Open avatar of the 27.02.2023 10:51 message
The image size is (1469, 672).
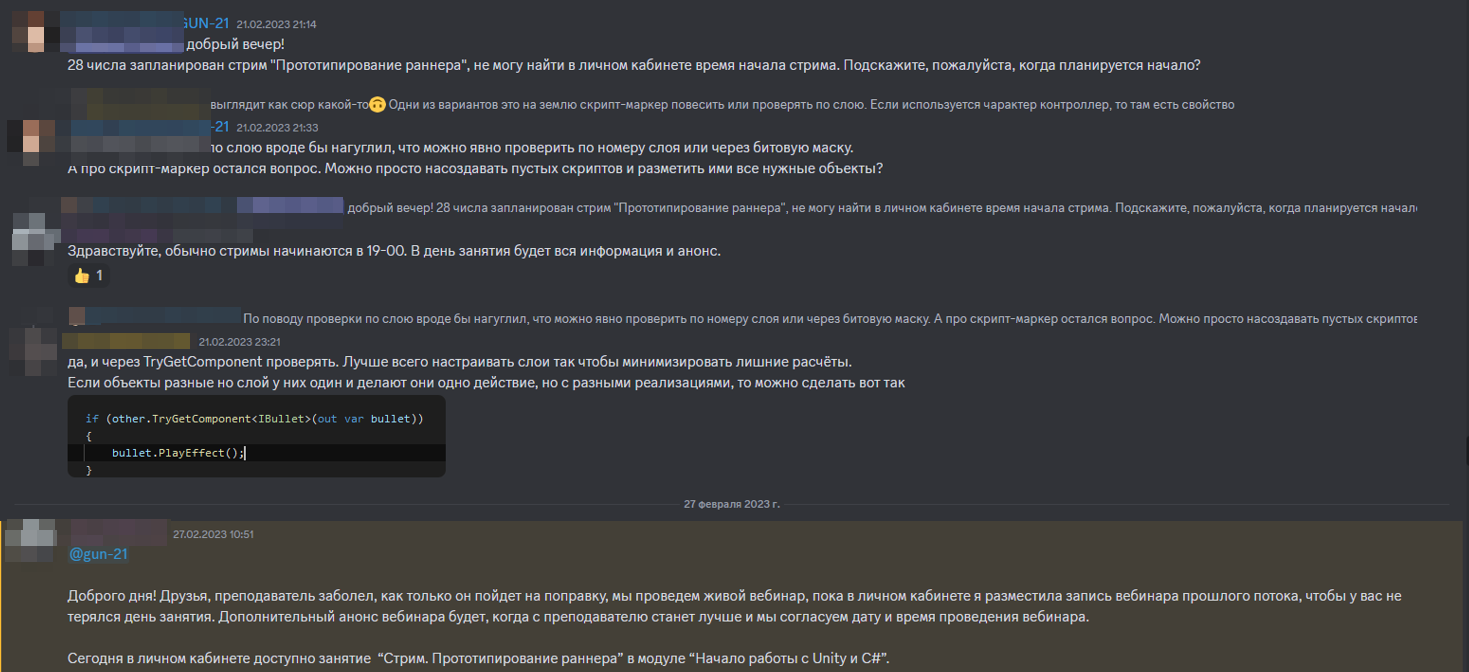pos(32,542)
